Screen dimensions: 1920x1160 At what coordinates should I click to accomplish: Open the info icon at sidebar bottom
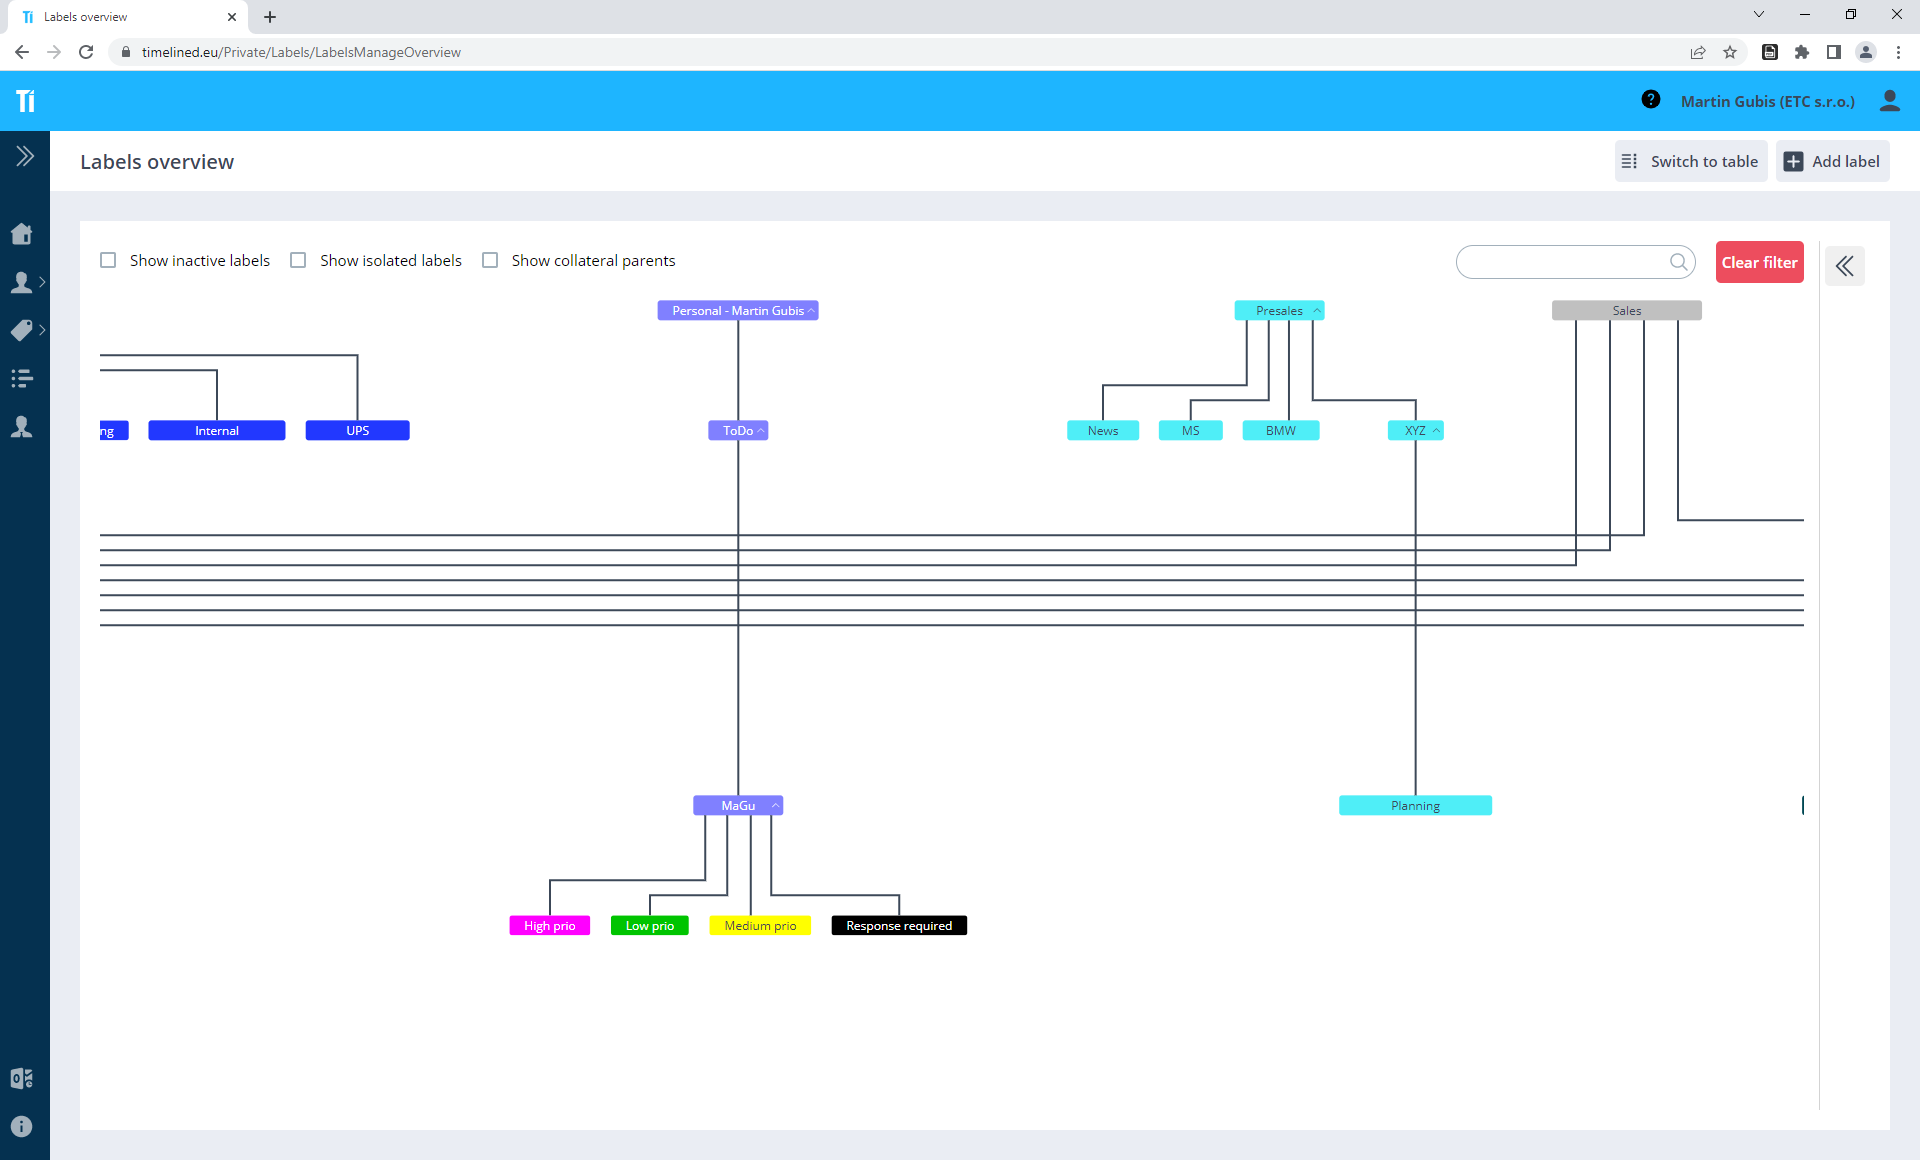(22, 1127)
